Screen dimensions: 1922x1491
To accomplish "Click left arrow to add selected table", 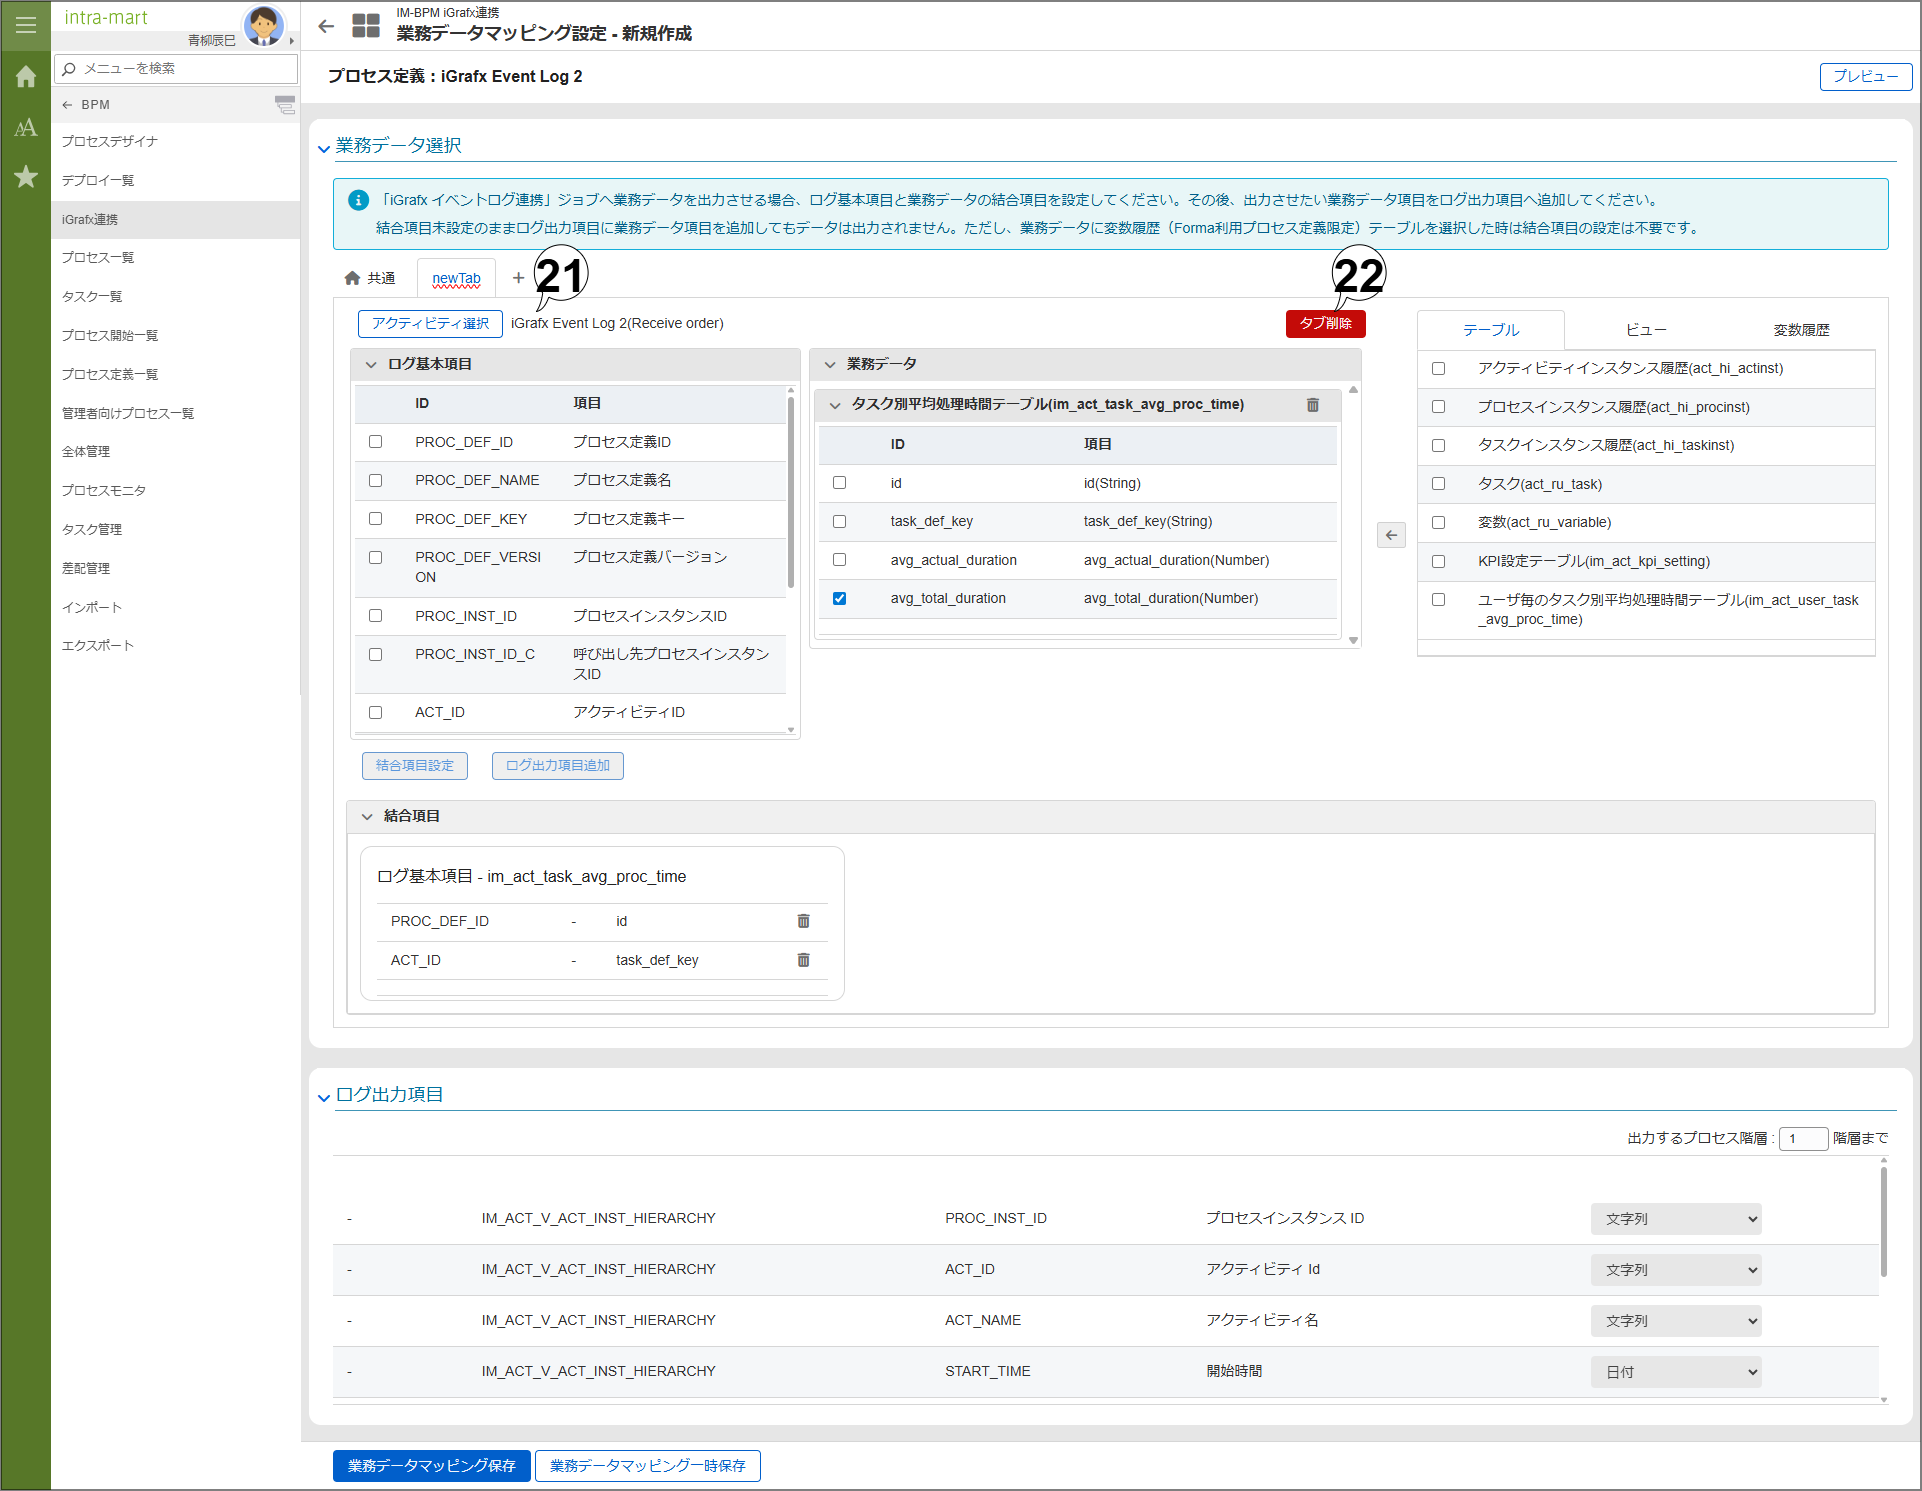I will (x=1391, y=535).
